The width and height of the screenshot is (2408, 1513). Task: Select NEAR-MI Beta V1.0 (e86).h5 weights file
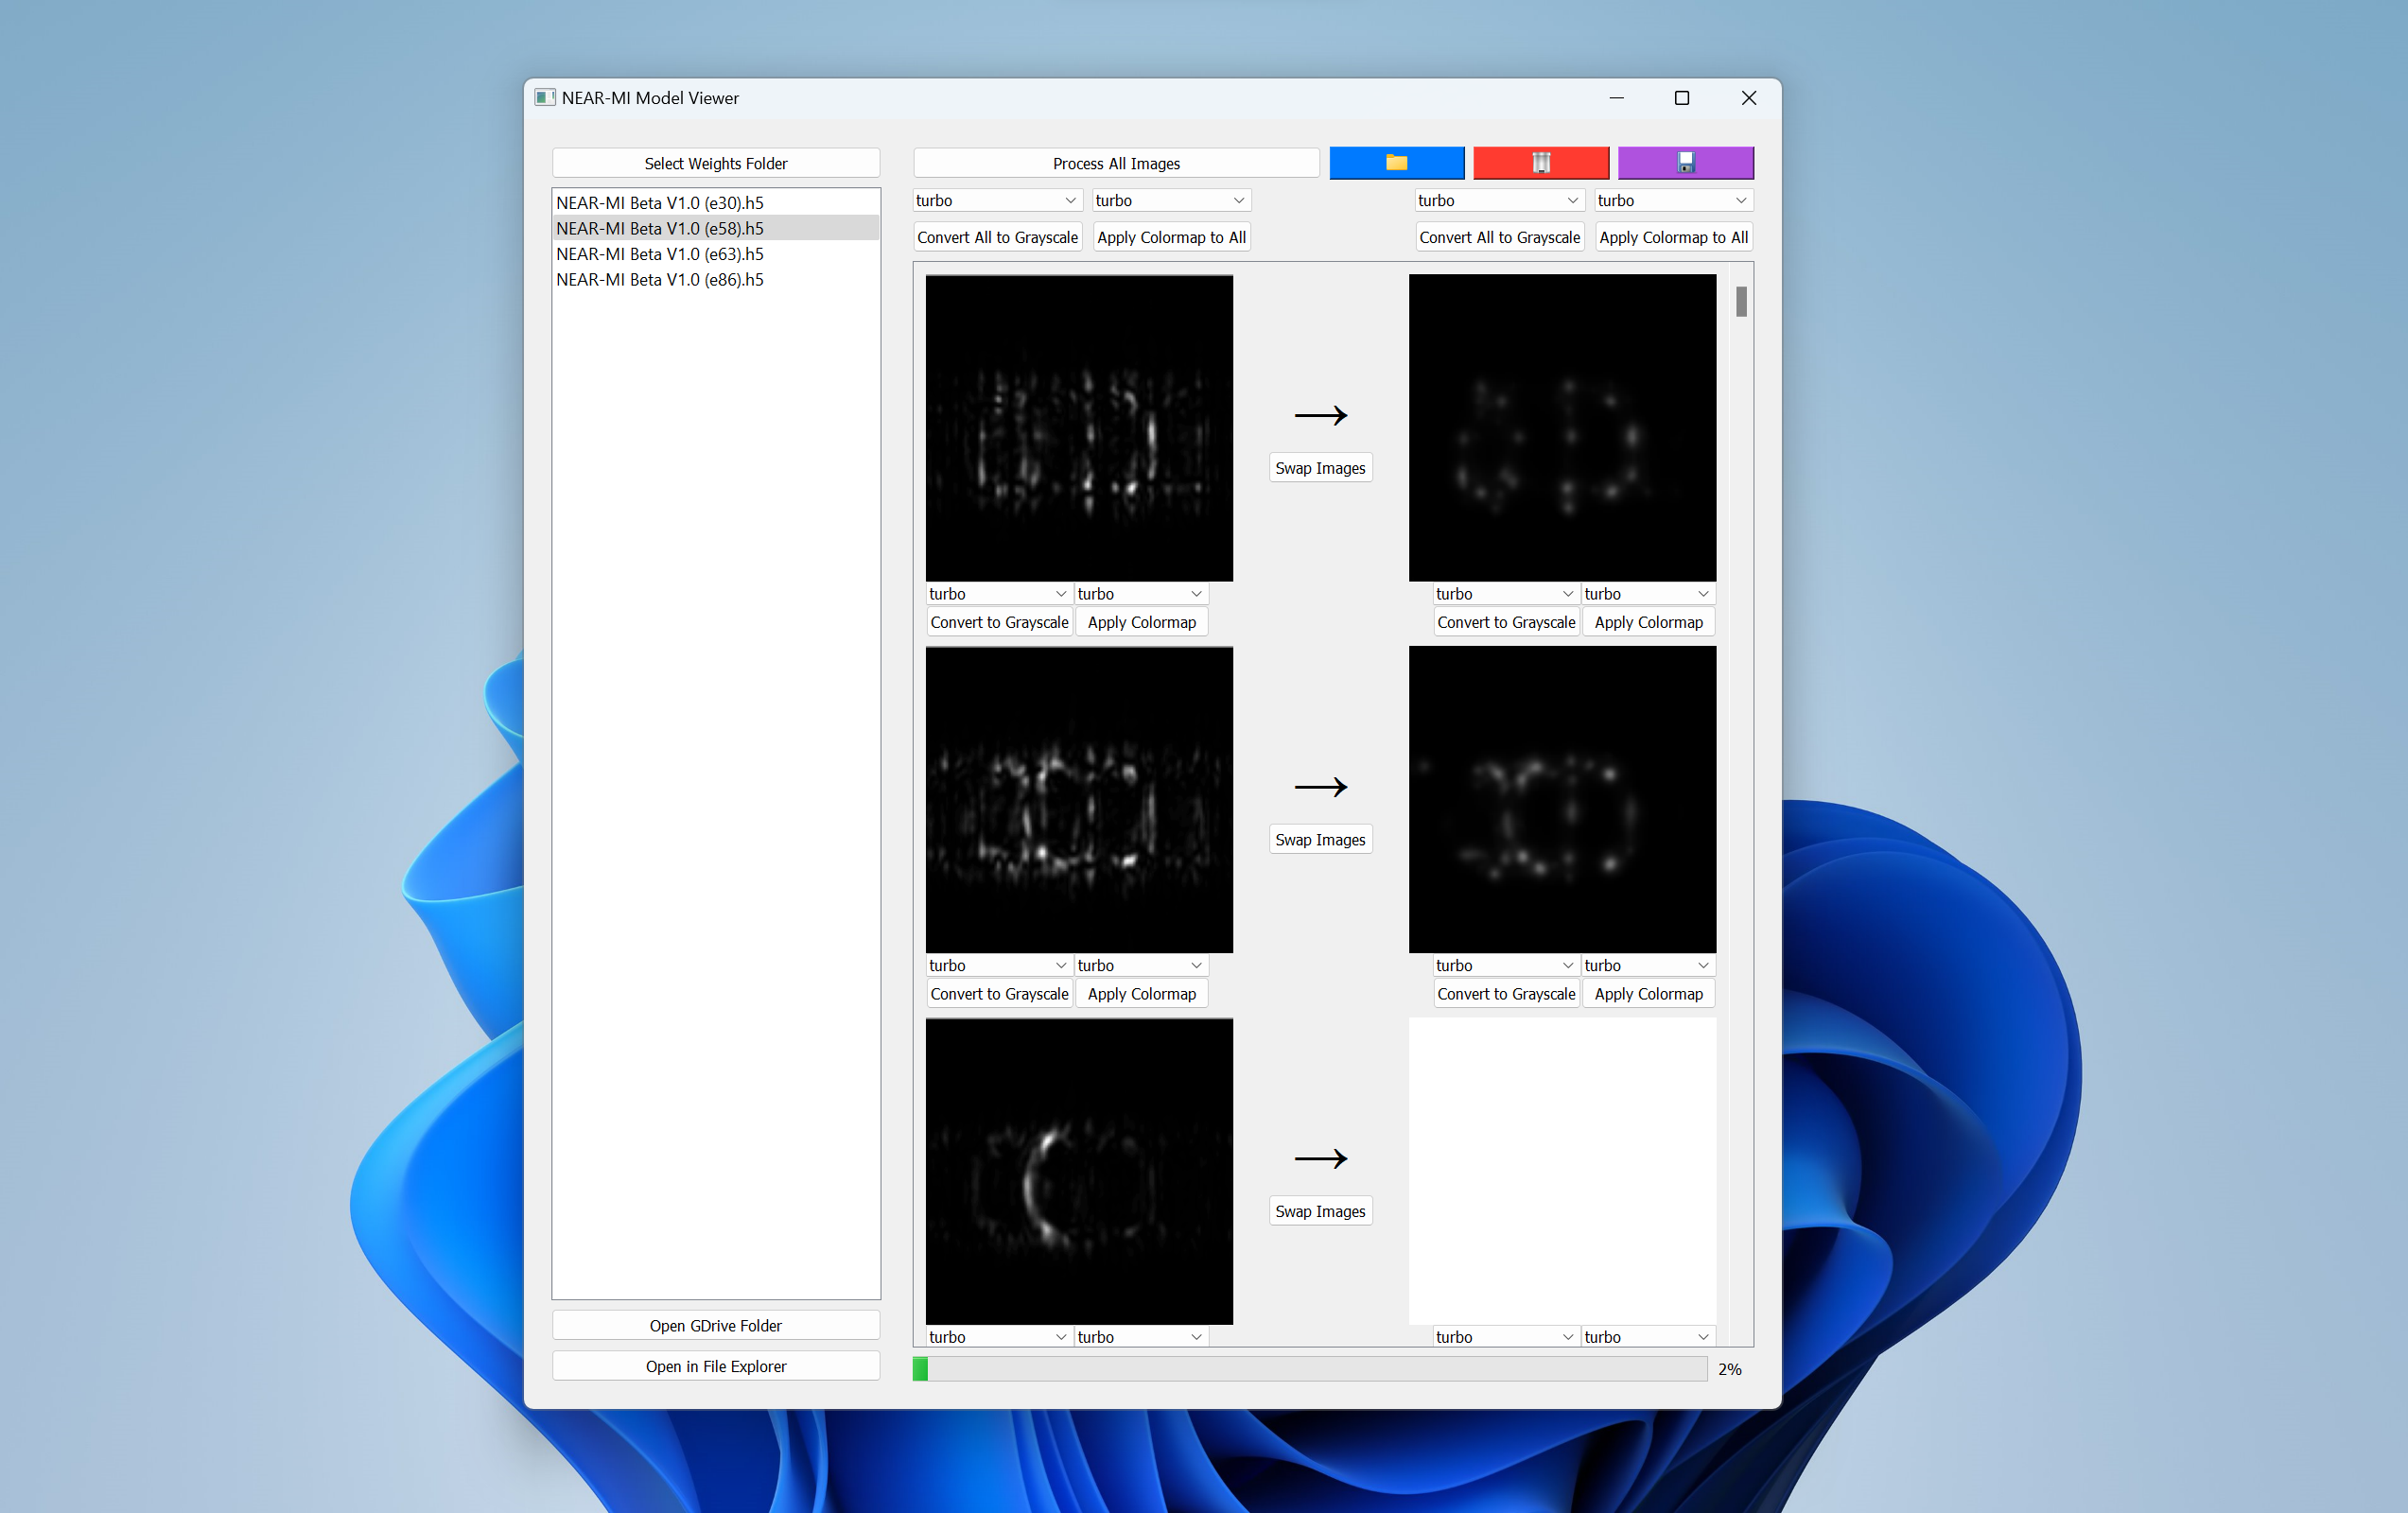[x=660, y=279]
